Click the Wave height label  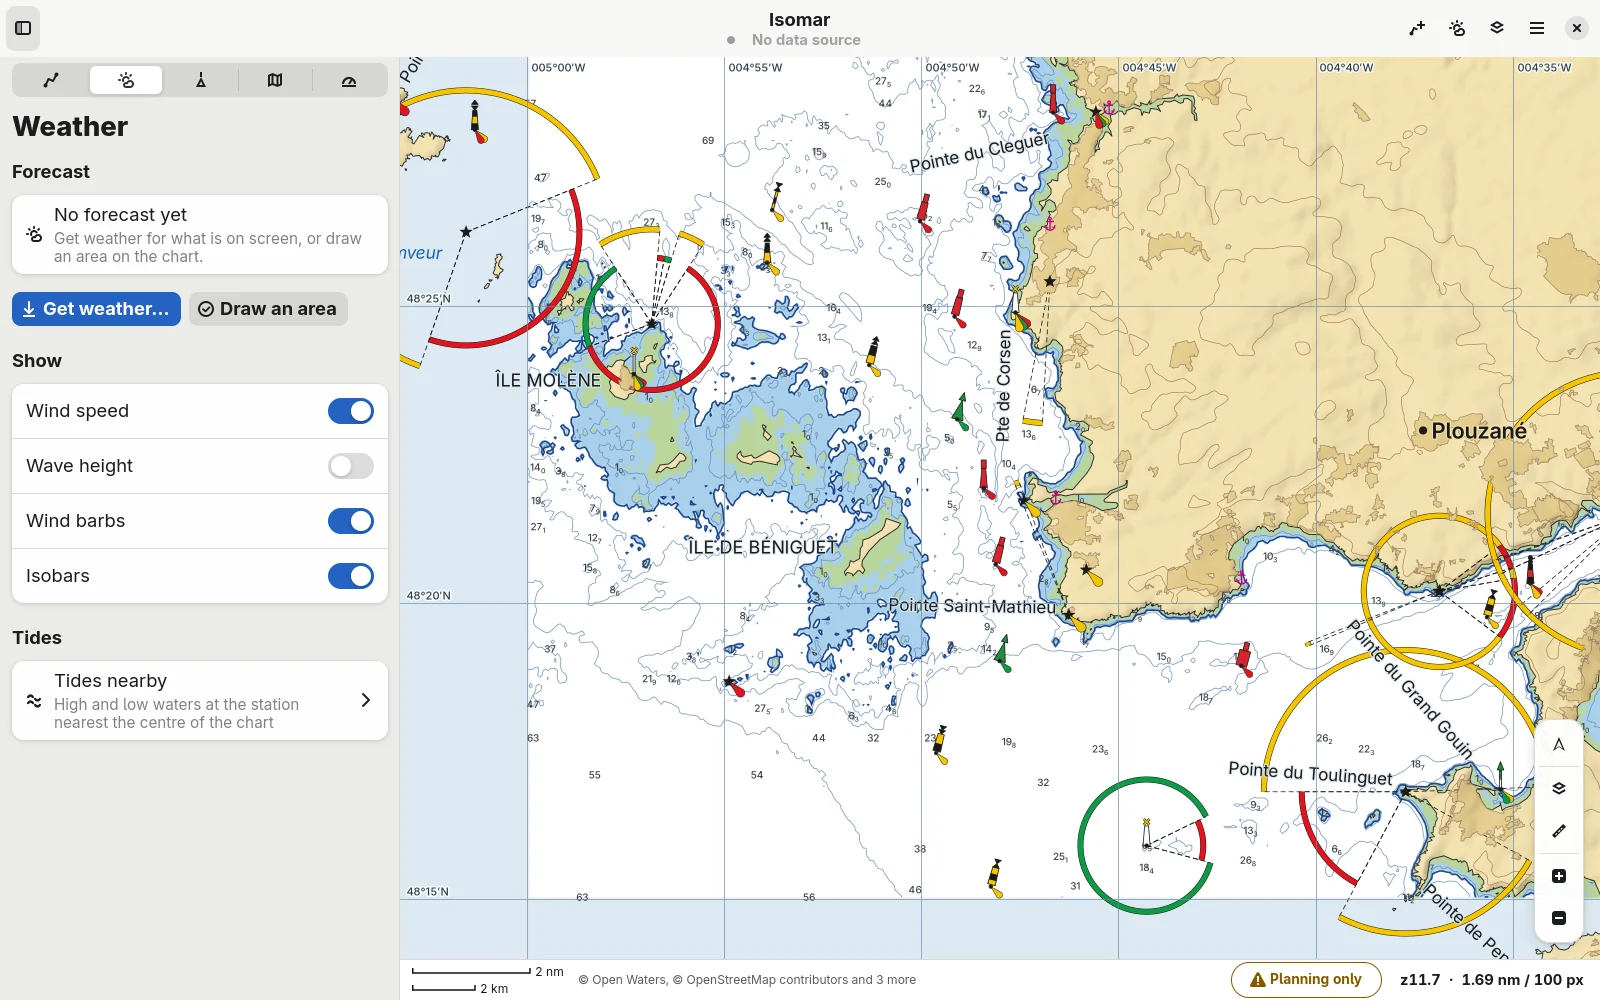click(79, 466)
